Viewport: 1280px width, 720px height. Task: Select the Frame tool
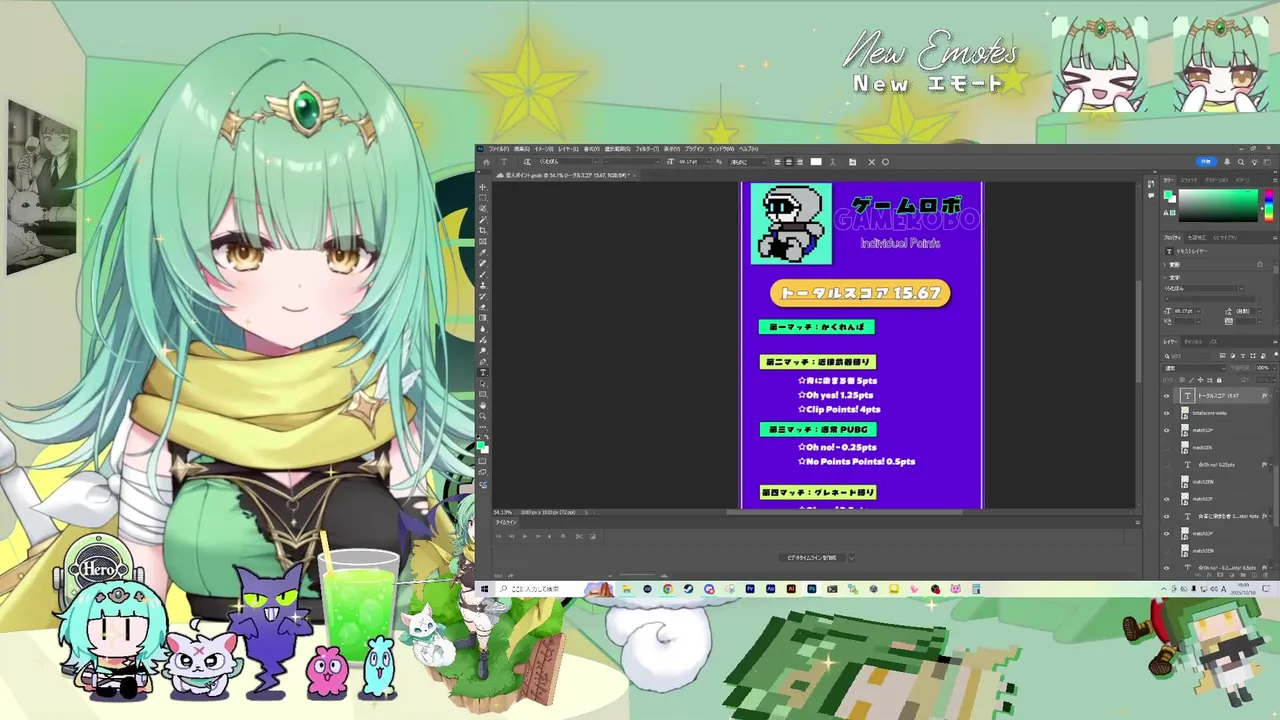(x=483, y=241)
